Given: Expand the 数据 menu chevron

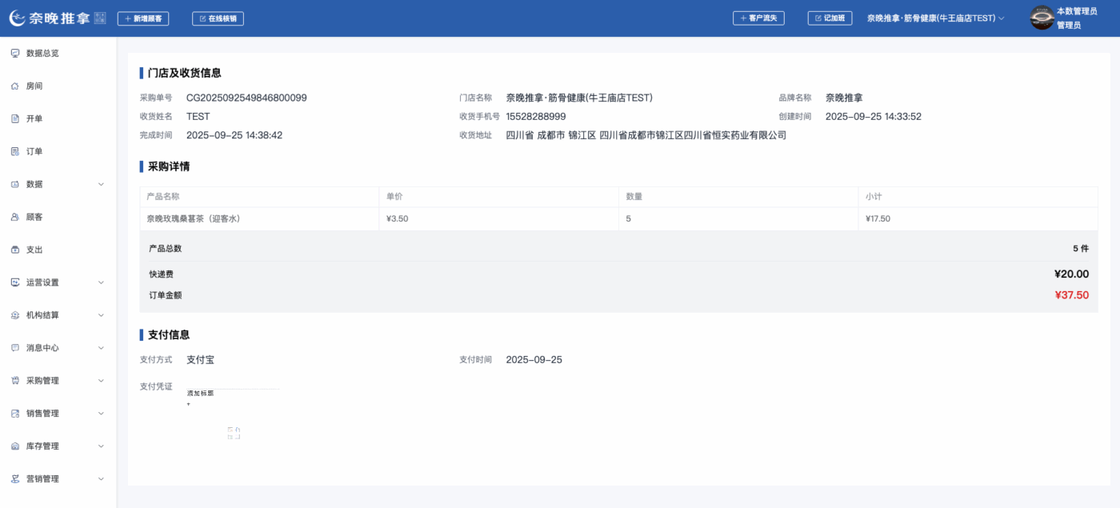Looking at the screenshot, I should coord(101,184).
